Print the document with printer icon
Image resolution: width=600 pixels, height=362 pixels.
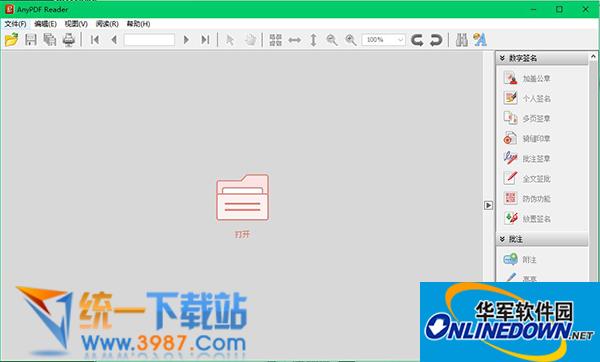[x=69, y=39]
